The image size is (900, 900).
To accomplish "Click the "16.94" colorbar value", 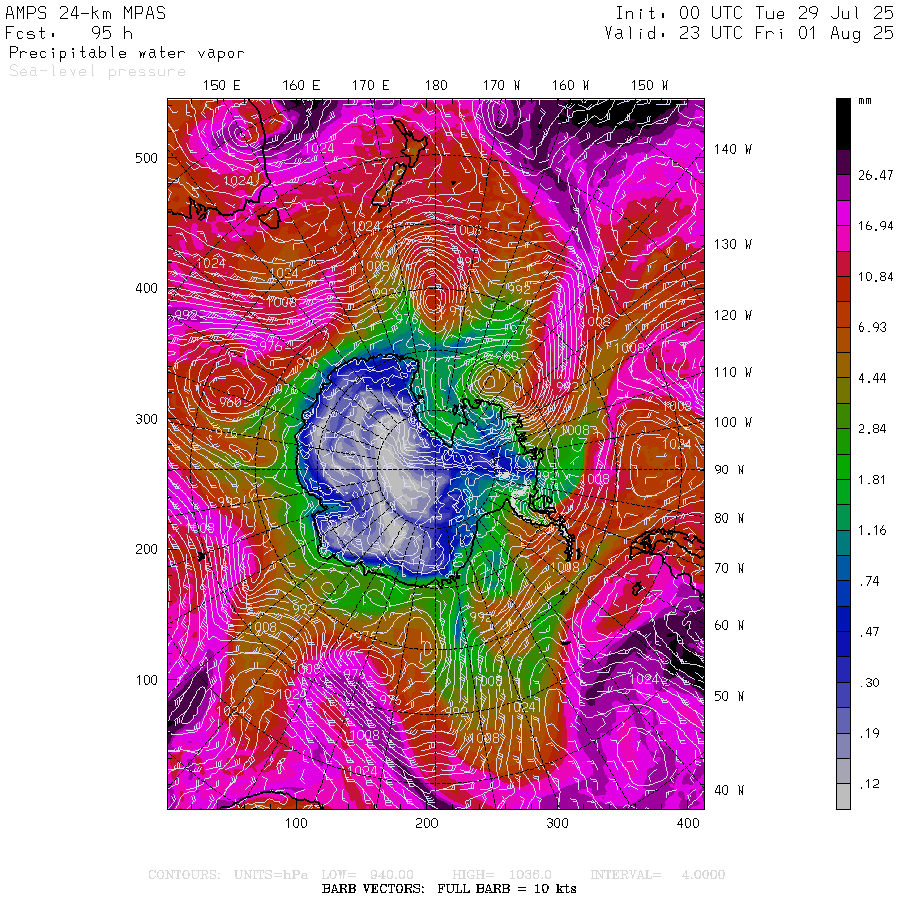I will 876,226.
